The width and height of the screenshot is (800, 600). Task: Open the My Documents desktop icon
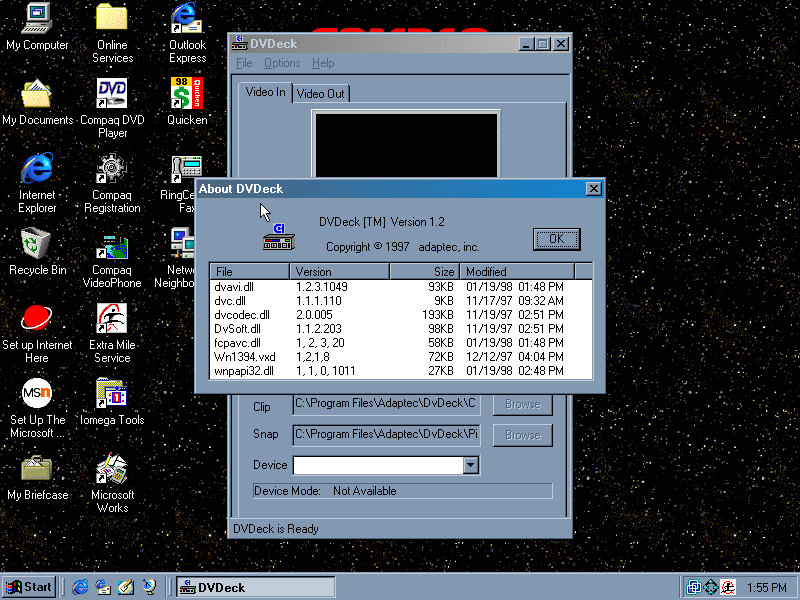[x=37, y=102]
